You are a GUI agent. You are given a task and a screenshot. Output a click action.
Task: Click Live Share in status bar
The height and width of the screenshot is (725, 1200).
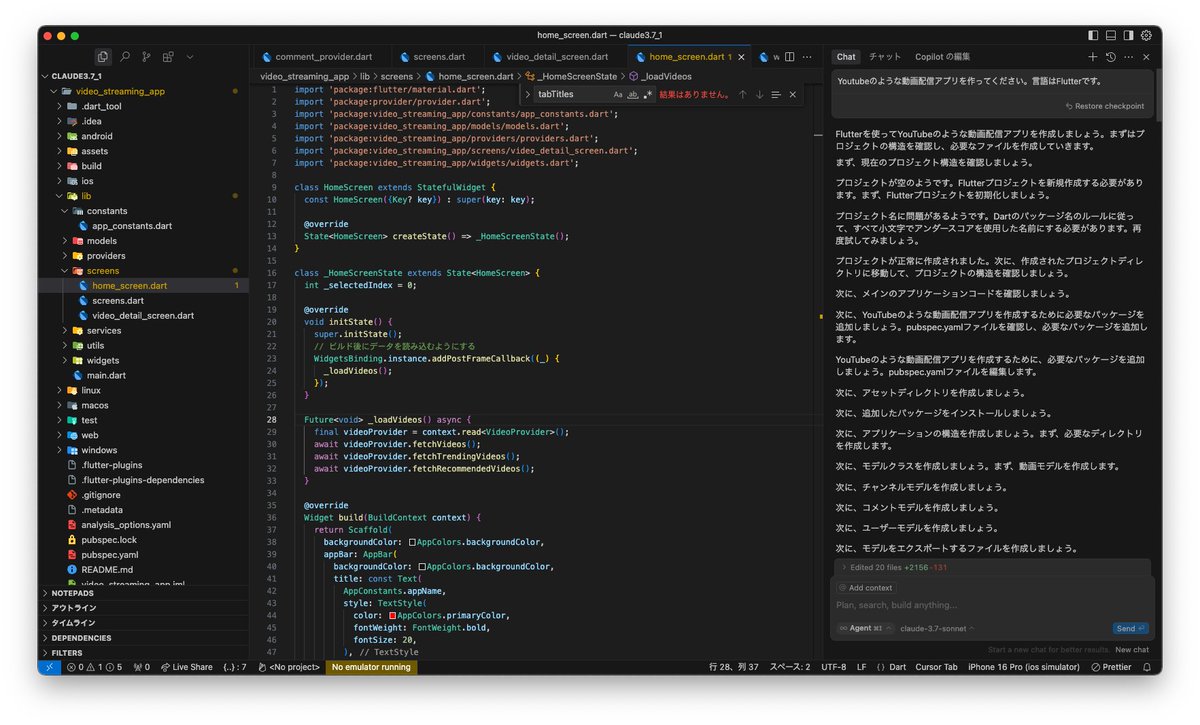(186, 667)
